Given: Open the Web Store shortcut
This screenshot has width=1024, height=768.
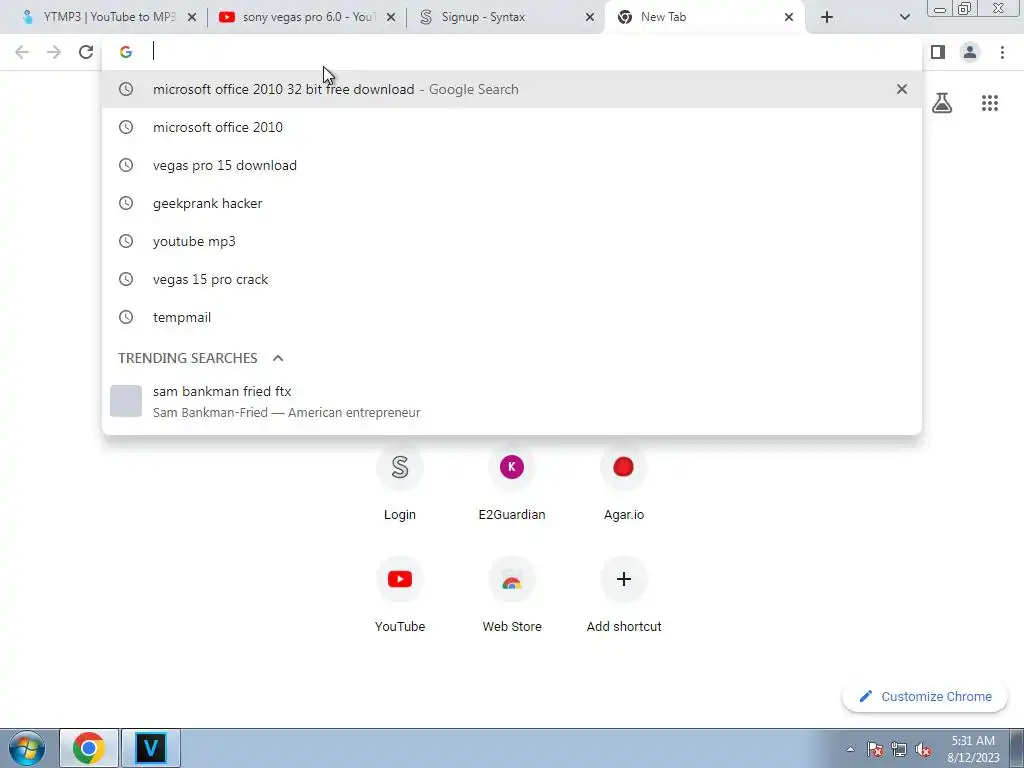Looking at the screenshot, I should click(x=512, y=595).
